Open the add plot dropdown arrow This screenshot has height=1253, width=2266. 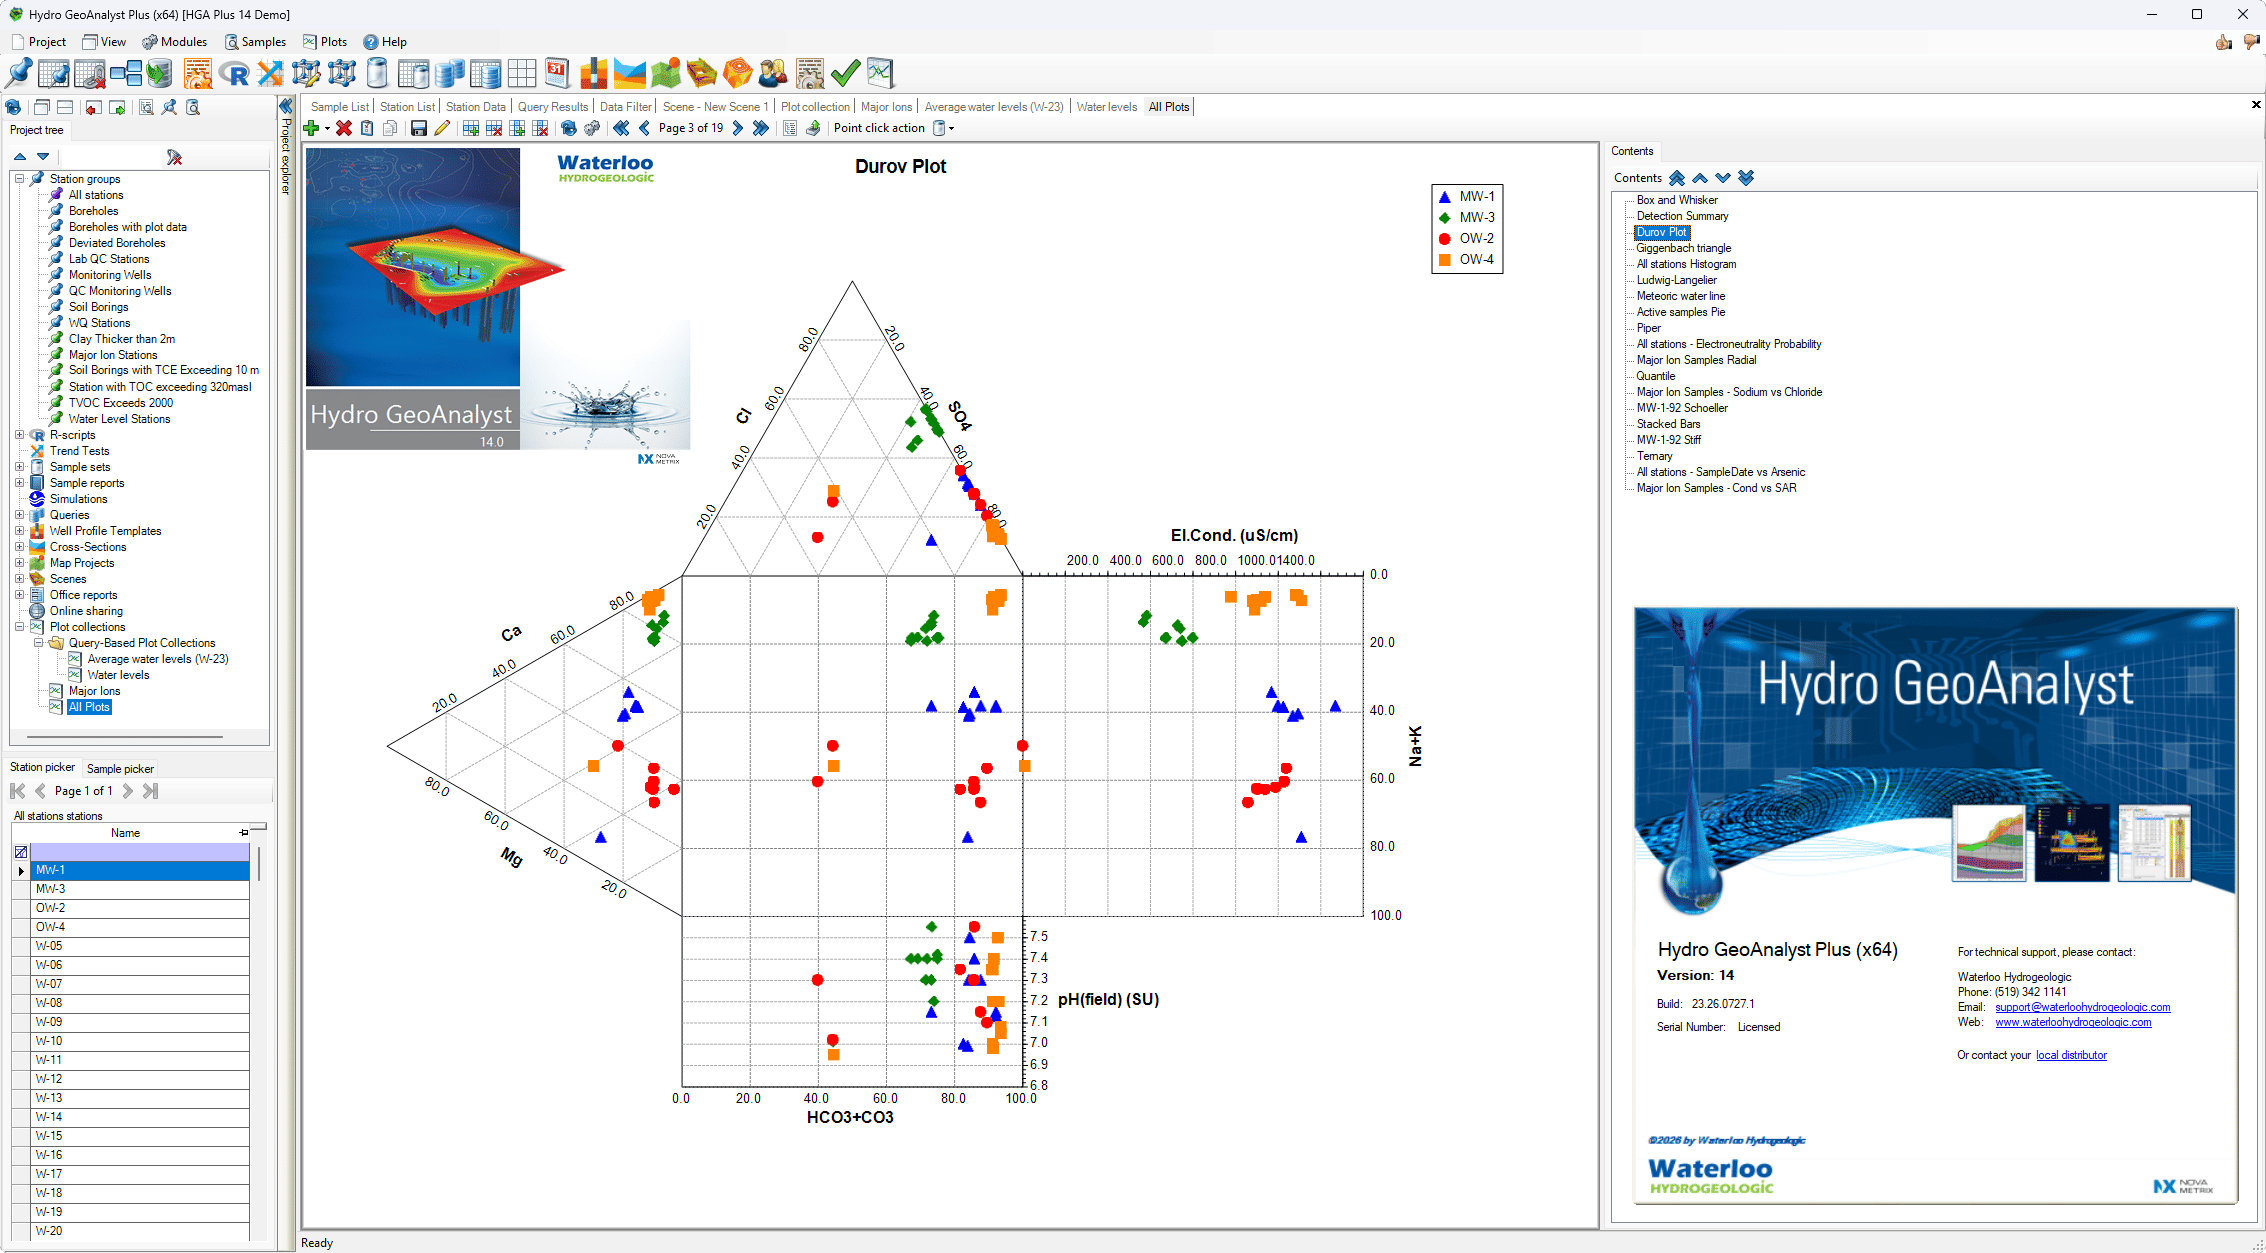tap(327, 128)
